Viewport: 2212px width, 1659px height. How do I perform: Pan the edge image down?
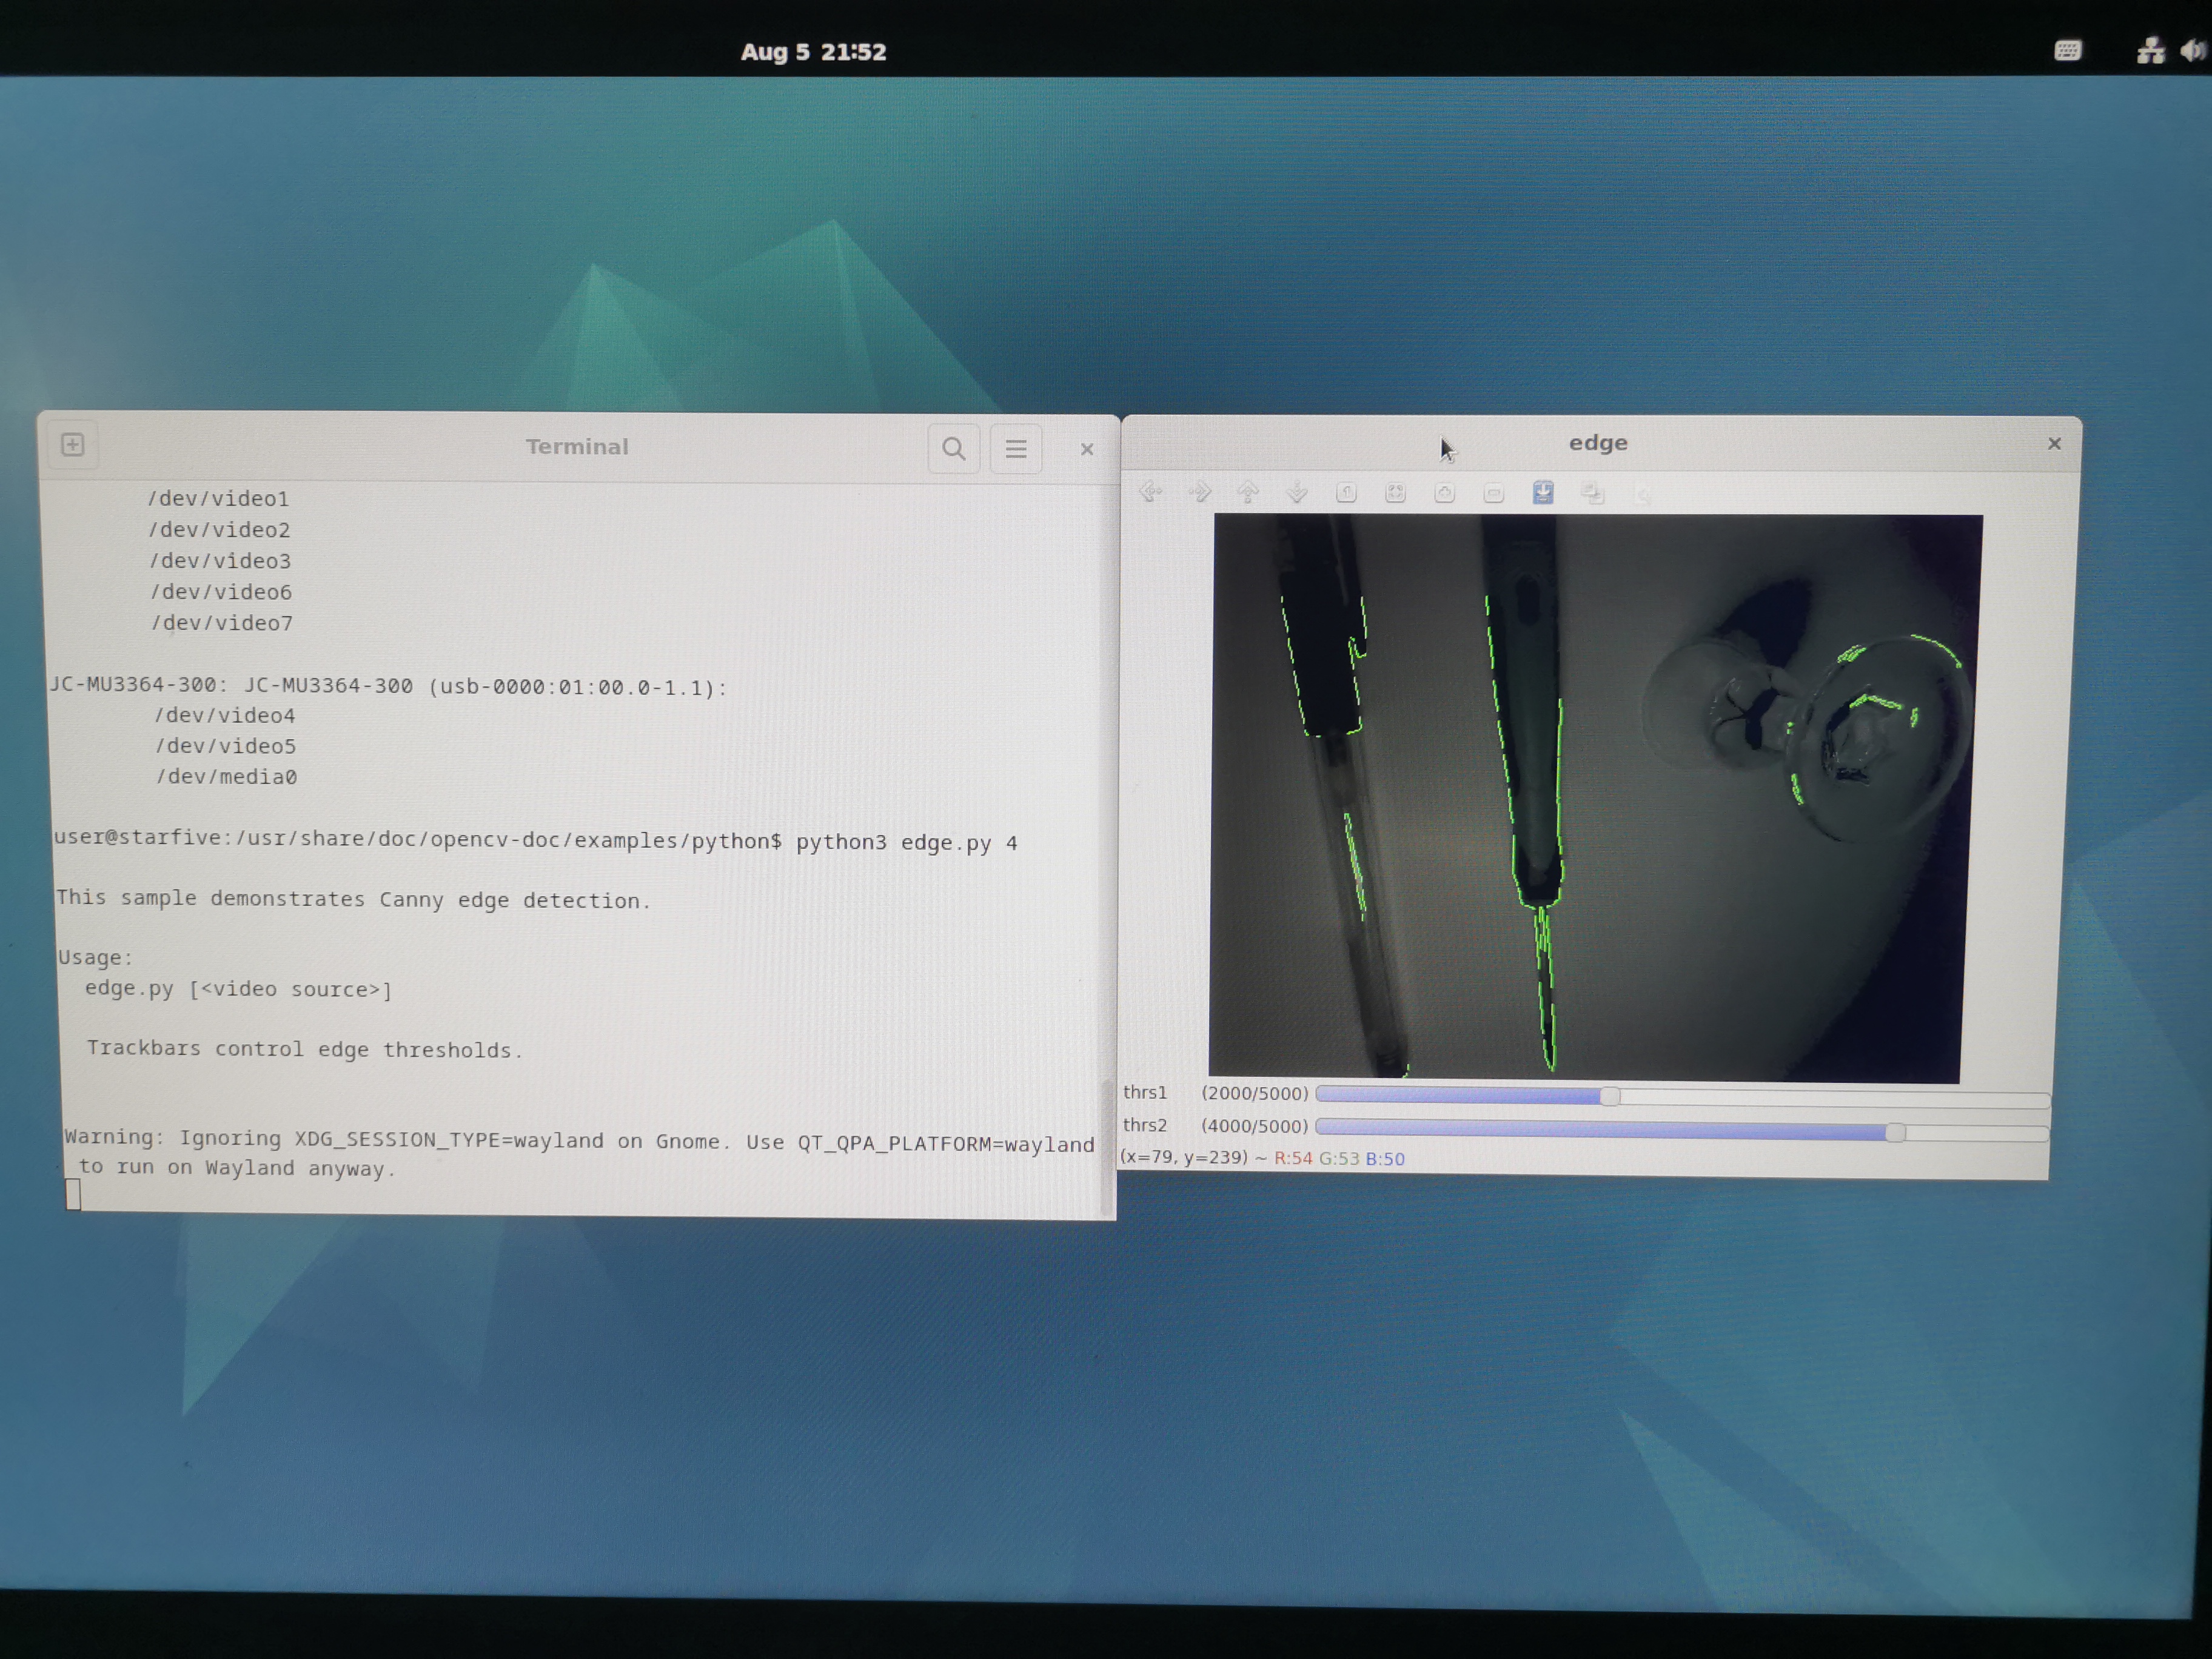point(1297,492)
